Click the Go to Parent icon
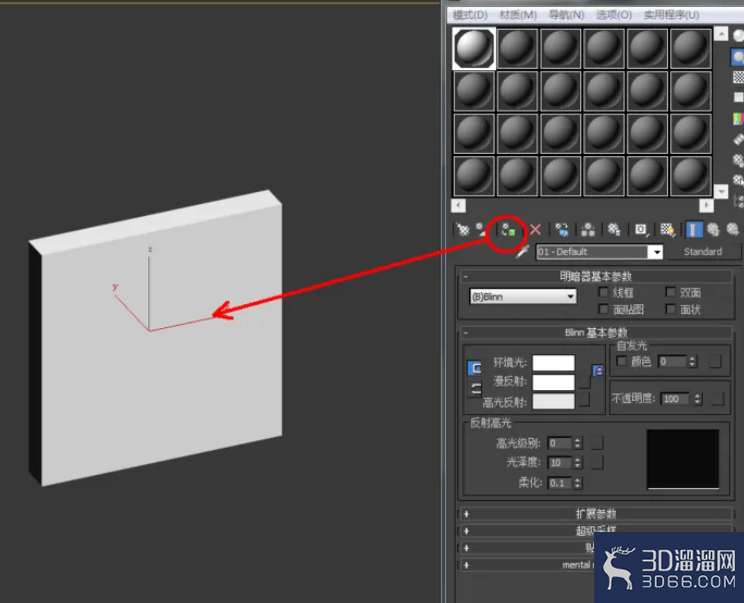The width and height of the screenshot is (744, 603). 713,230
